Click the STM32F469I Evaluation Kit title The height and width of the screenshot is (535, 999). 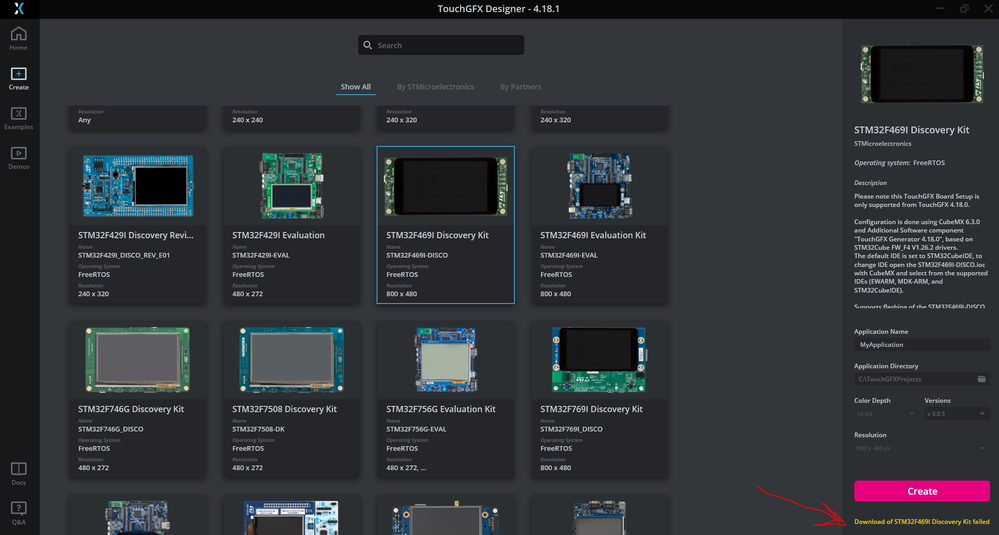[593, 235]
